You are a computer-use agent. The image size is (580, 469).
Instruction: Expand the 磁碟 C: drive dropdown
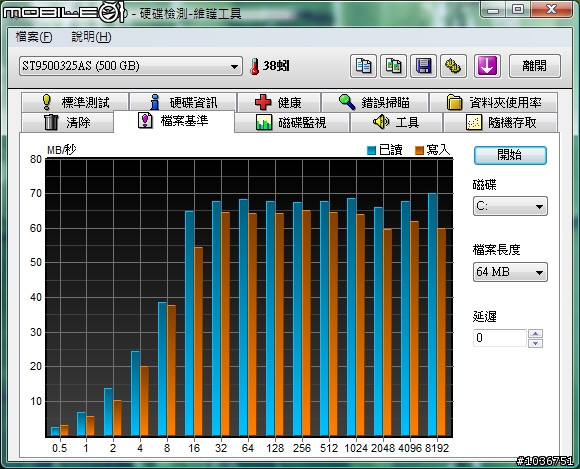coord(510,206)
